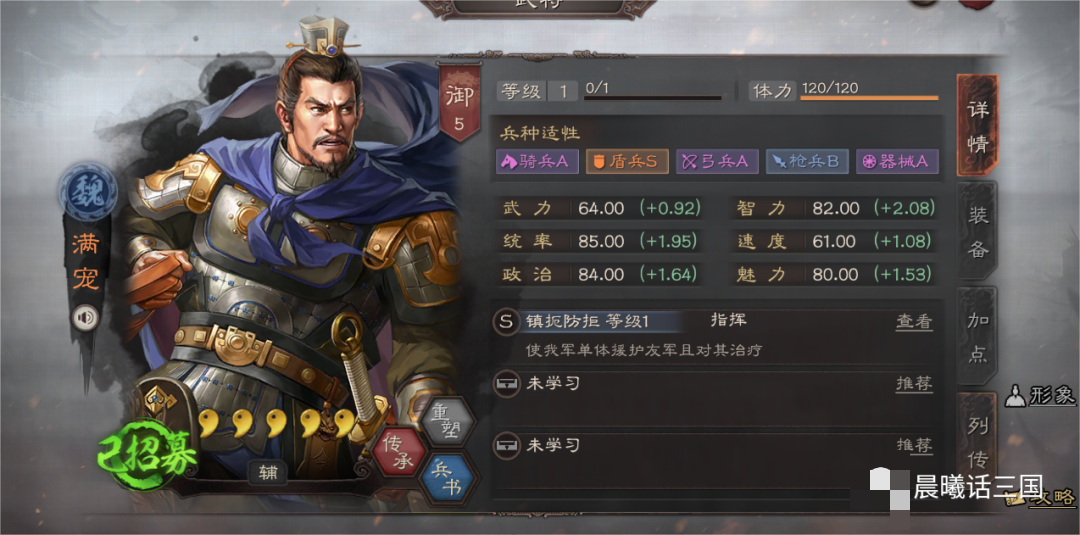
Task: Switch to the 加点 tab
Action: click(978, 337)
